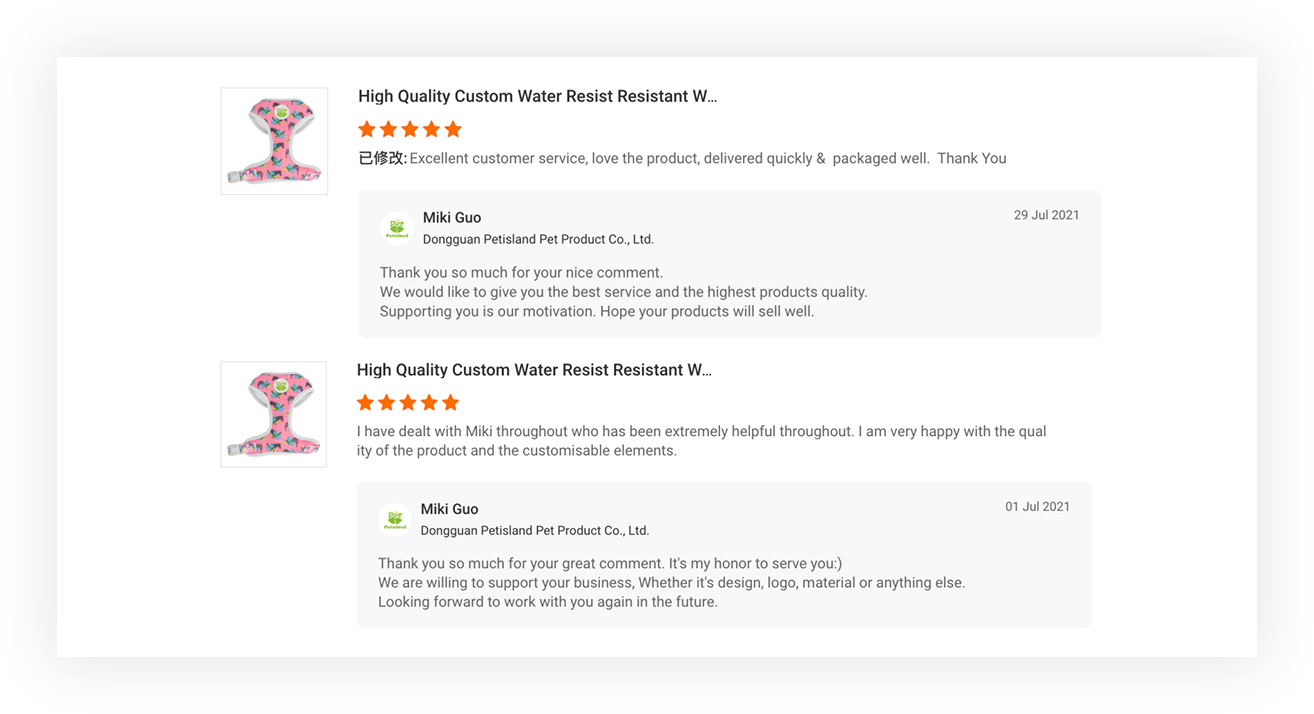1314x714 pixels.
Task: Select the third star in top review rating
Action: [410, 129]
